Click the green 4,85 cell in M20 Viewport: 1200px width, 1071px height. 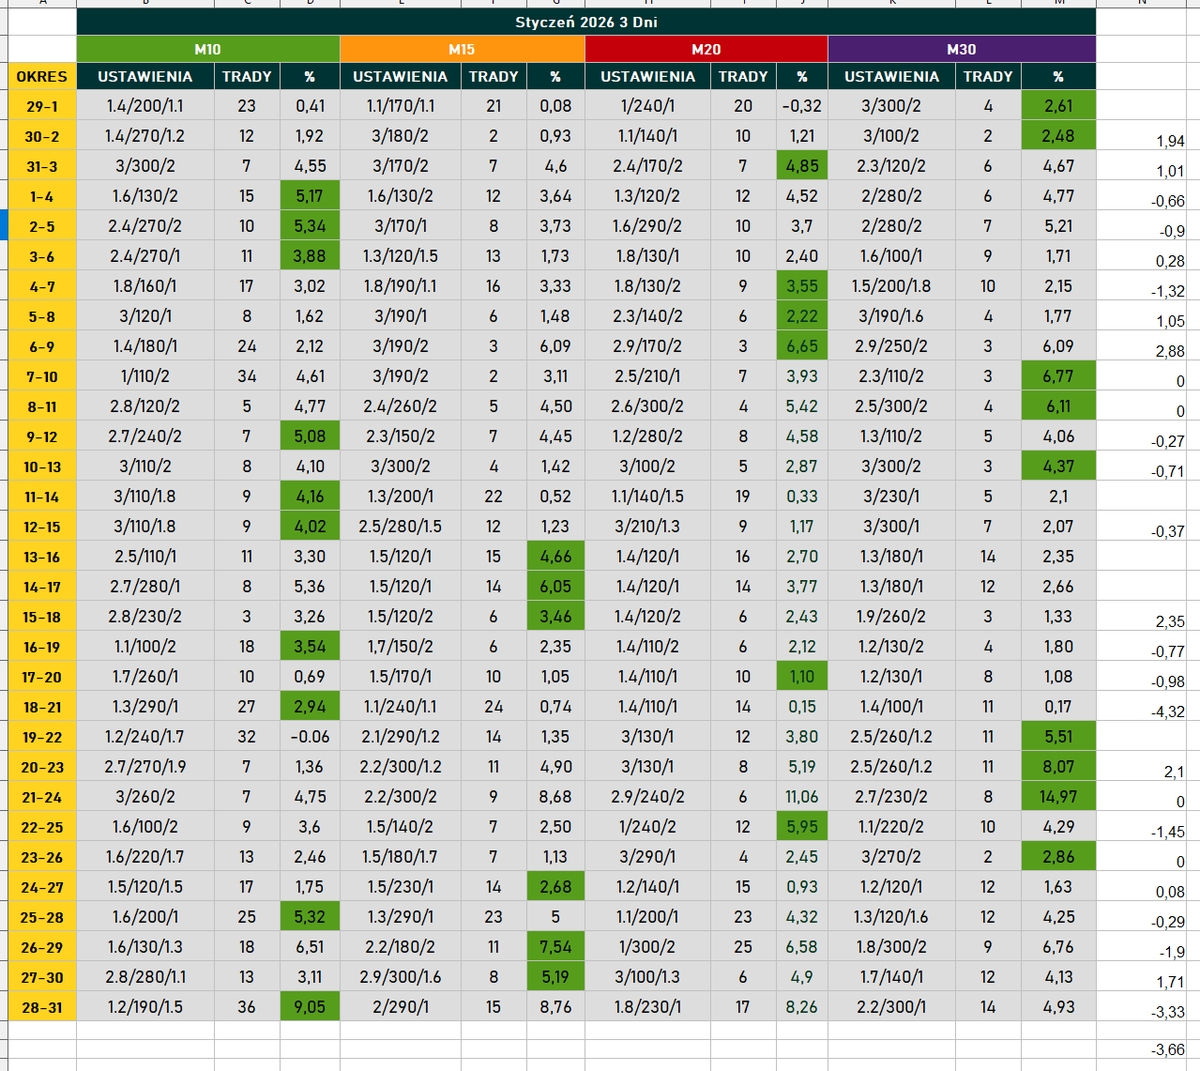pyautogui.click(x=802, y=166)
